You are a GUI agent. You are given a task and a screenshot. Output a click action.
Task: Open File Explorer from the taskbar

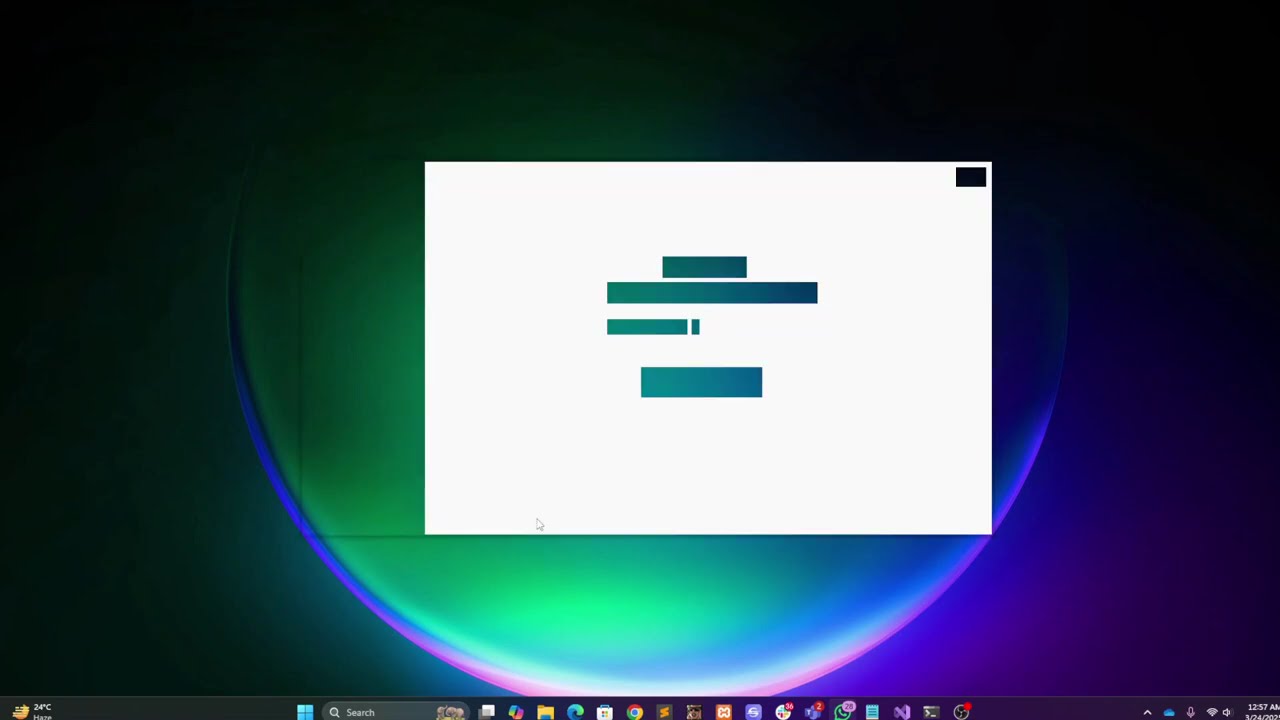pos(545,712)
